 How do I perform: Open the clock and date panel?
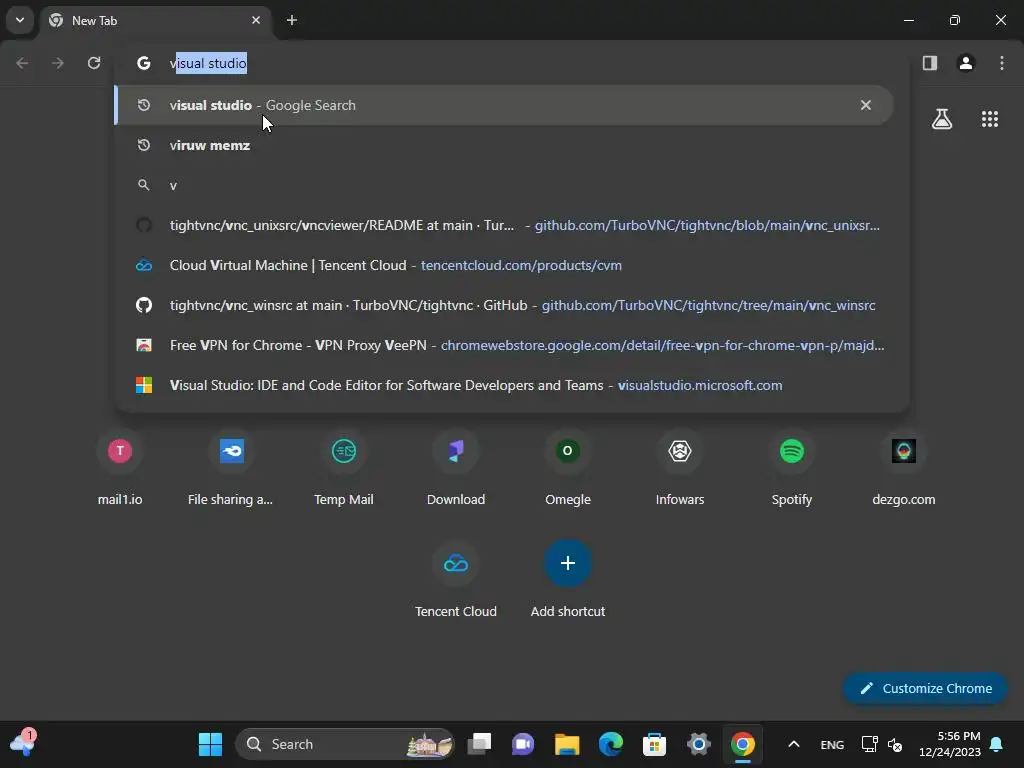click(950, 744)
